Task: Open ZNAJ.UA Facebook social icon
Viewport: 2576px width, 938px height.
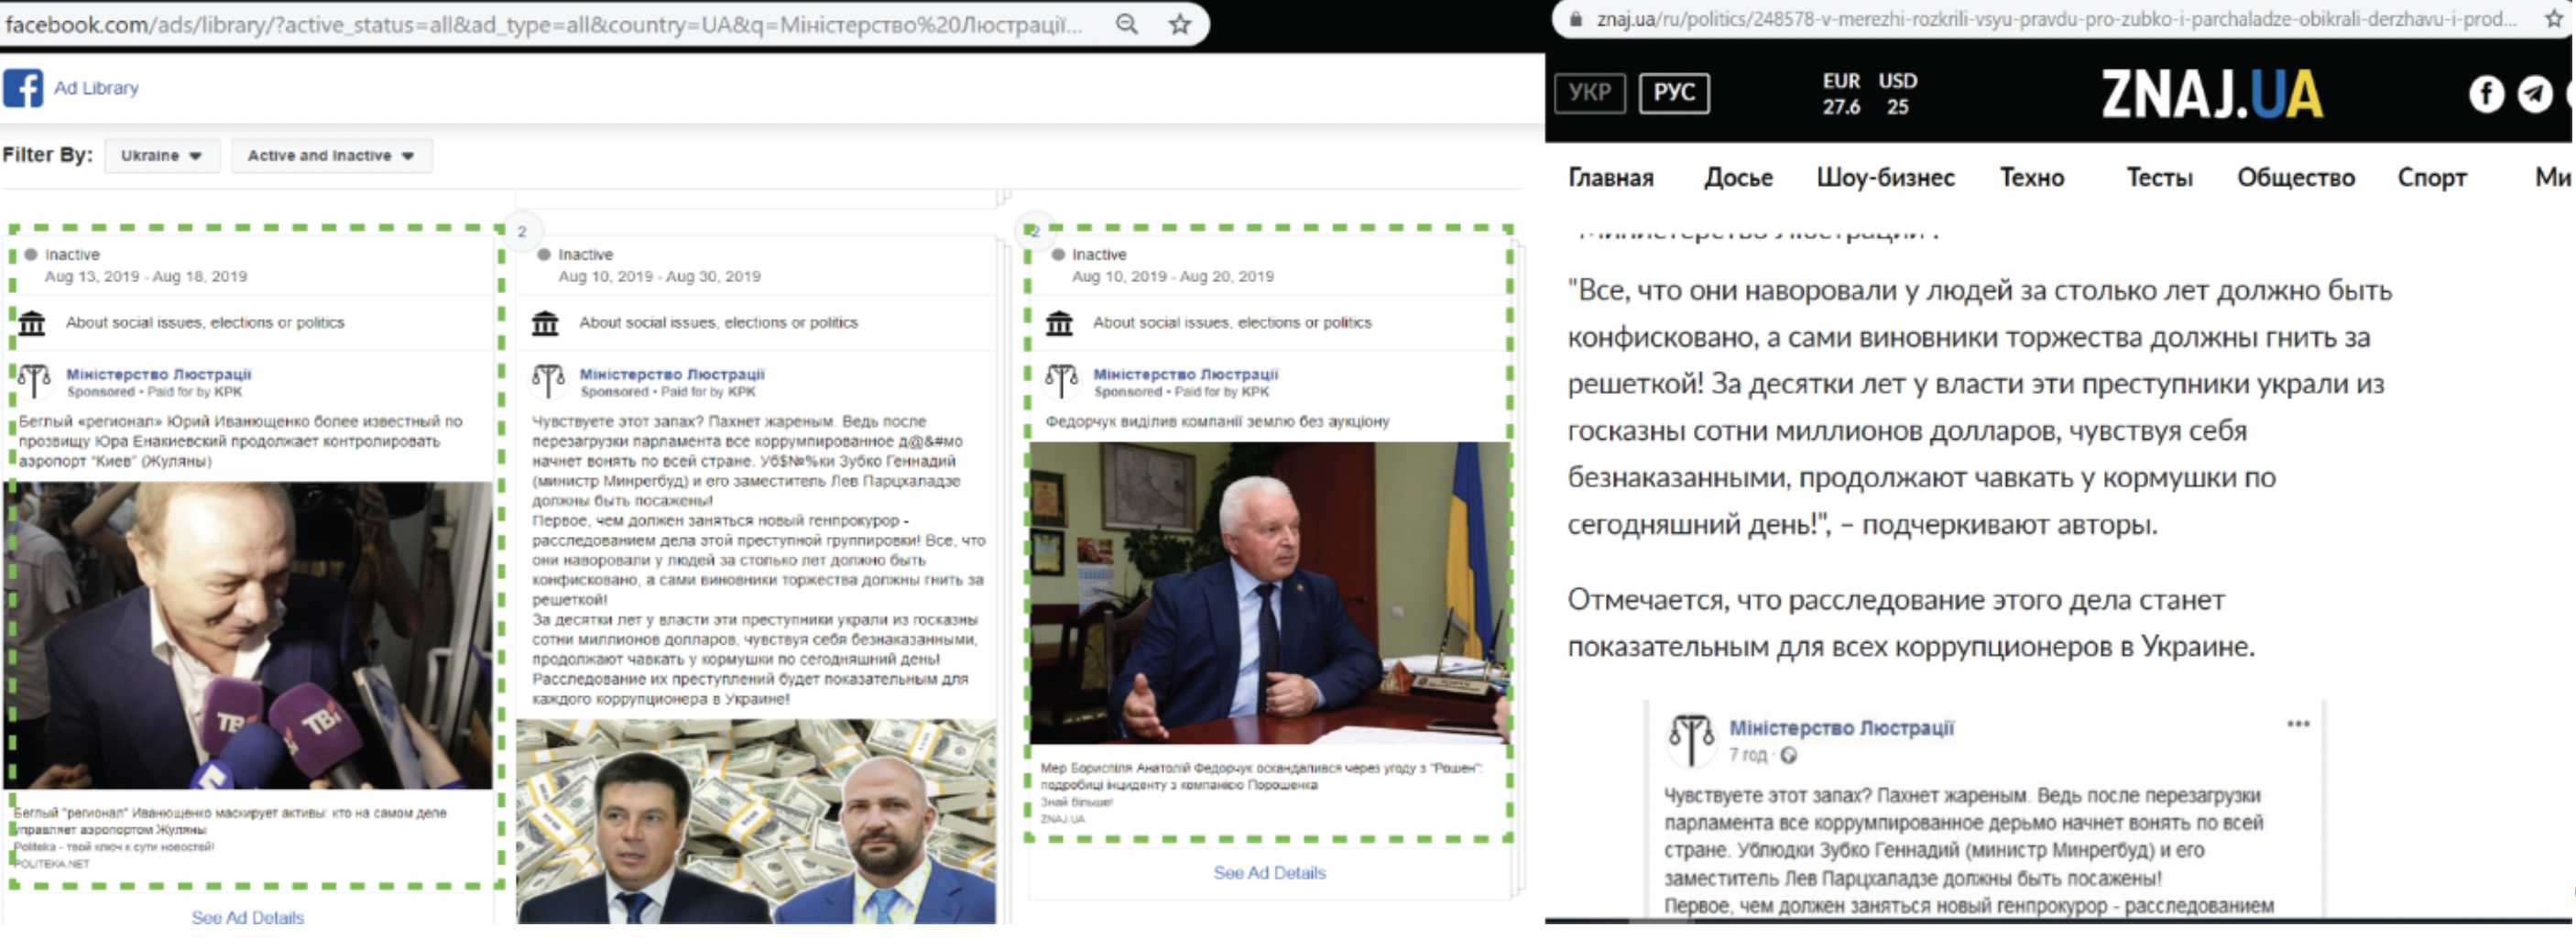Action: [2486, 94]
